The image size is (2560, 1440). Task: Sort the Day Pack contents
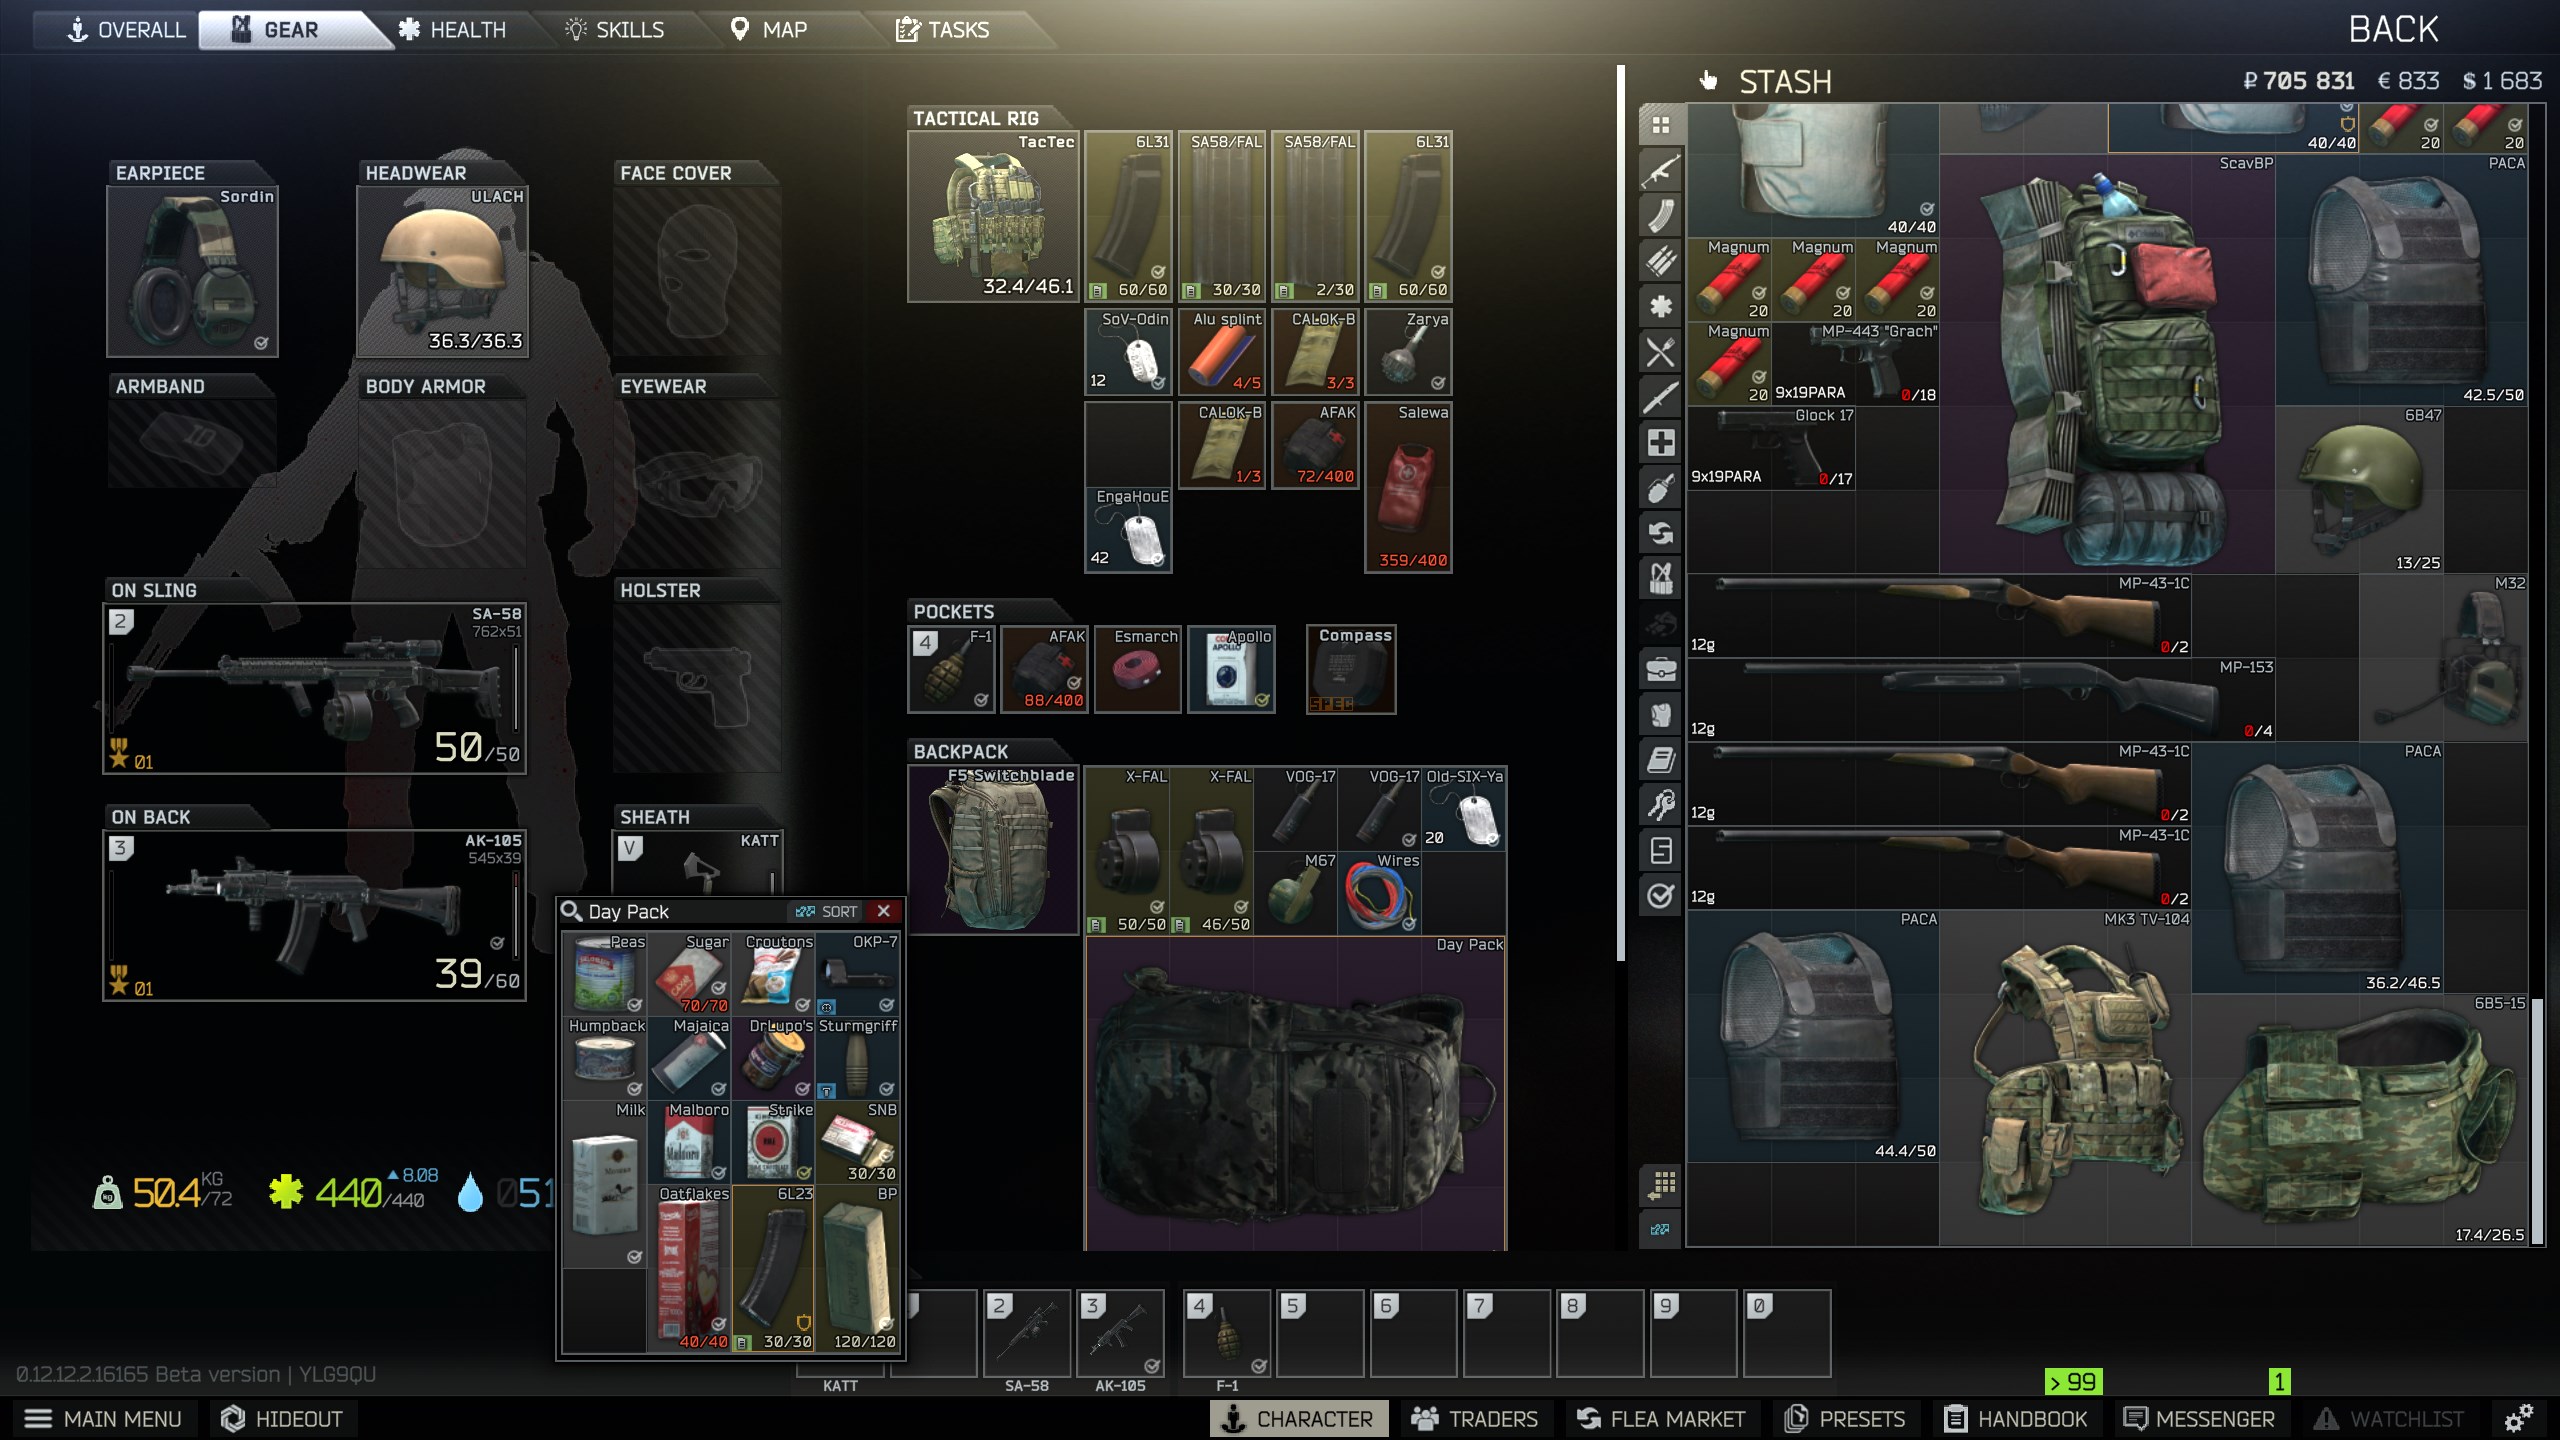tap(826, 912)
